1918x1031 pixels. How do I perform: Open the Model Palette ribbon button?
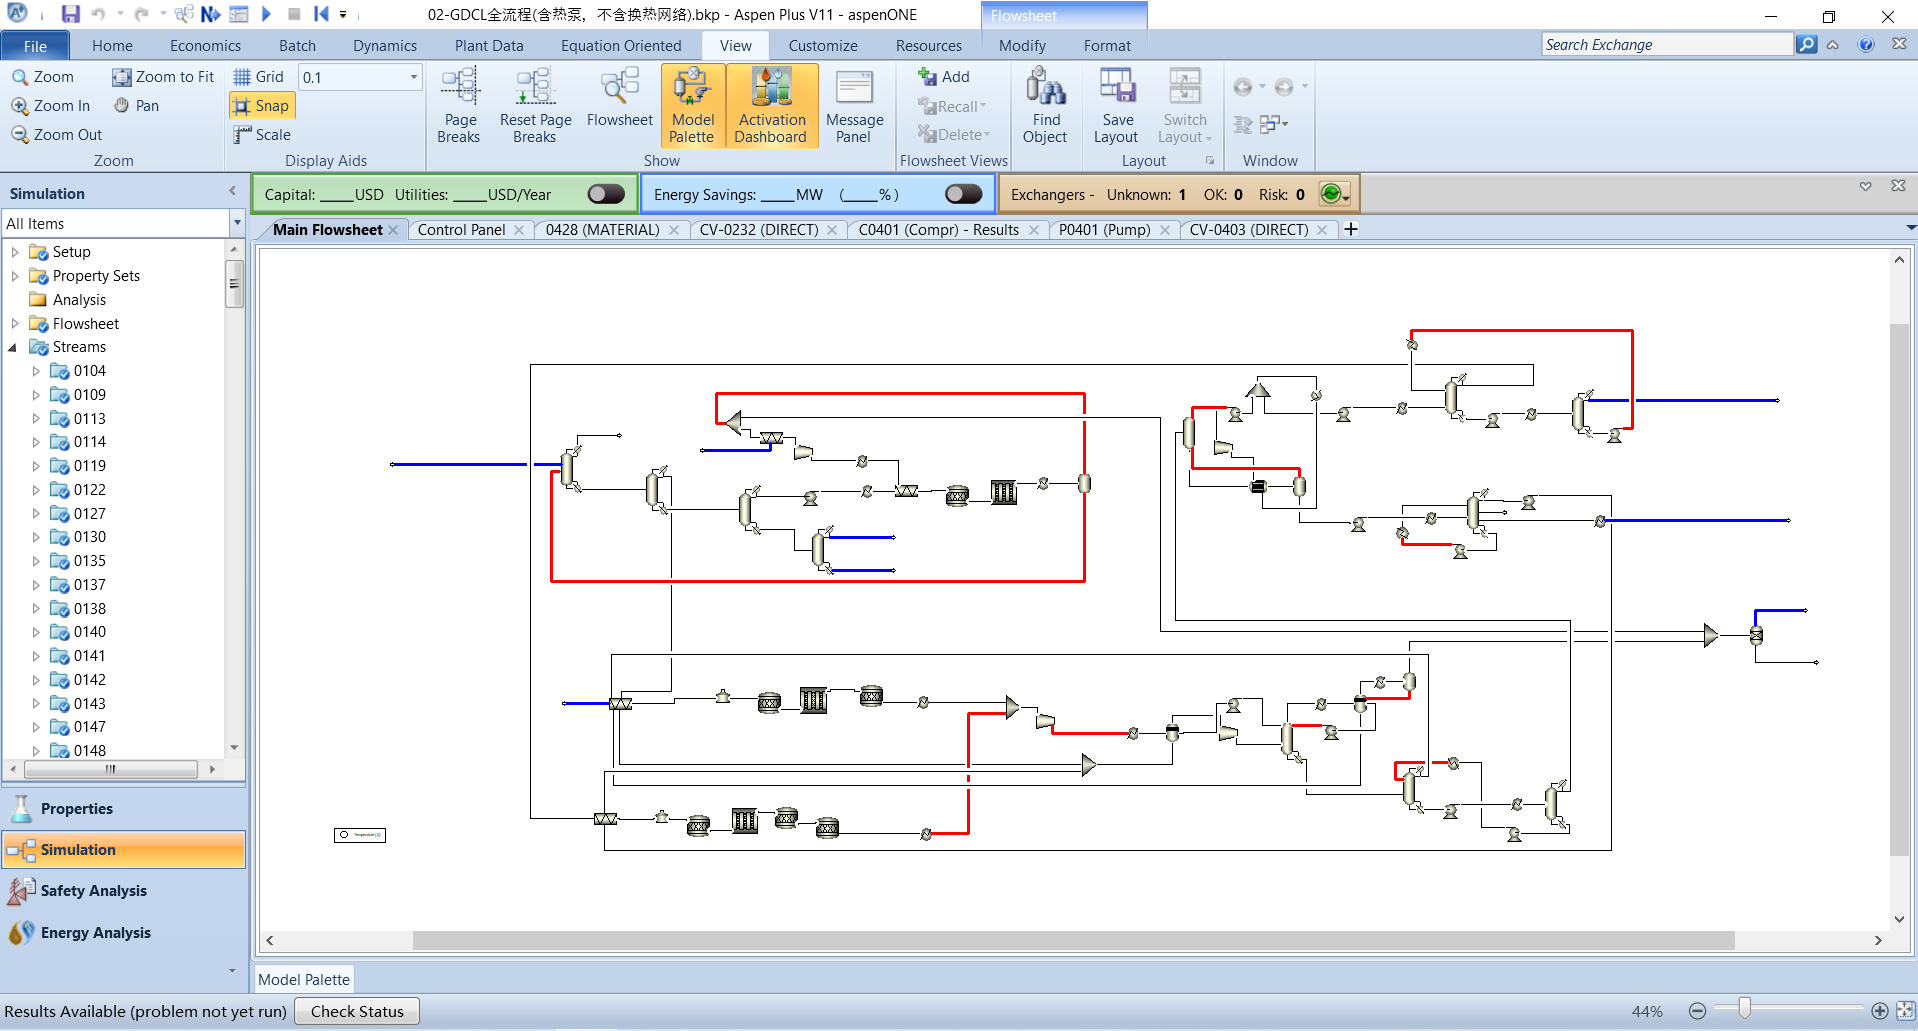point(692,106)
